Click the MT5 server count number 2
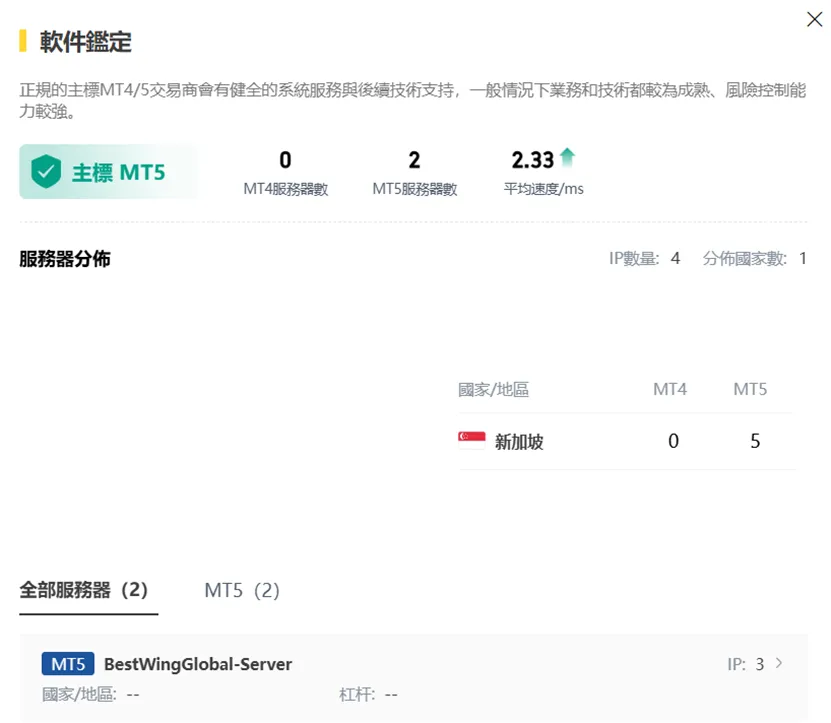 (x=414, y=160)
